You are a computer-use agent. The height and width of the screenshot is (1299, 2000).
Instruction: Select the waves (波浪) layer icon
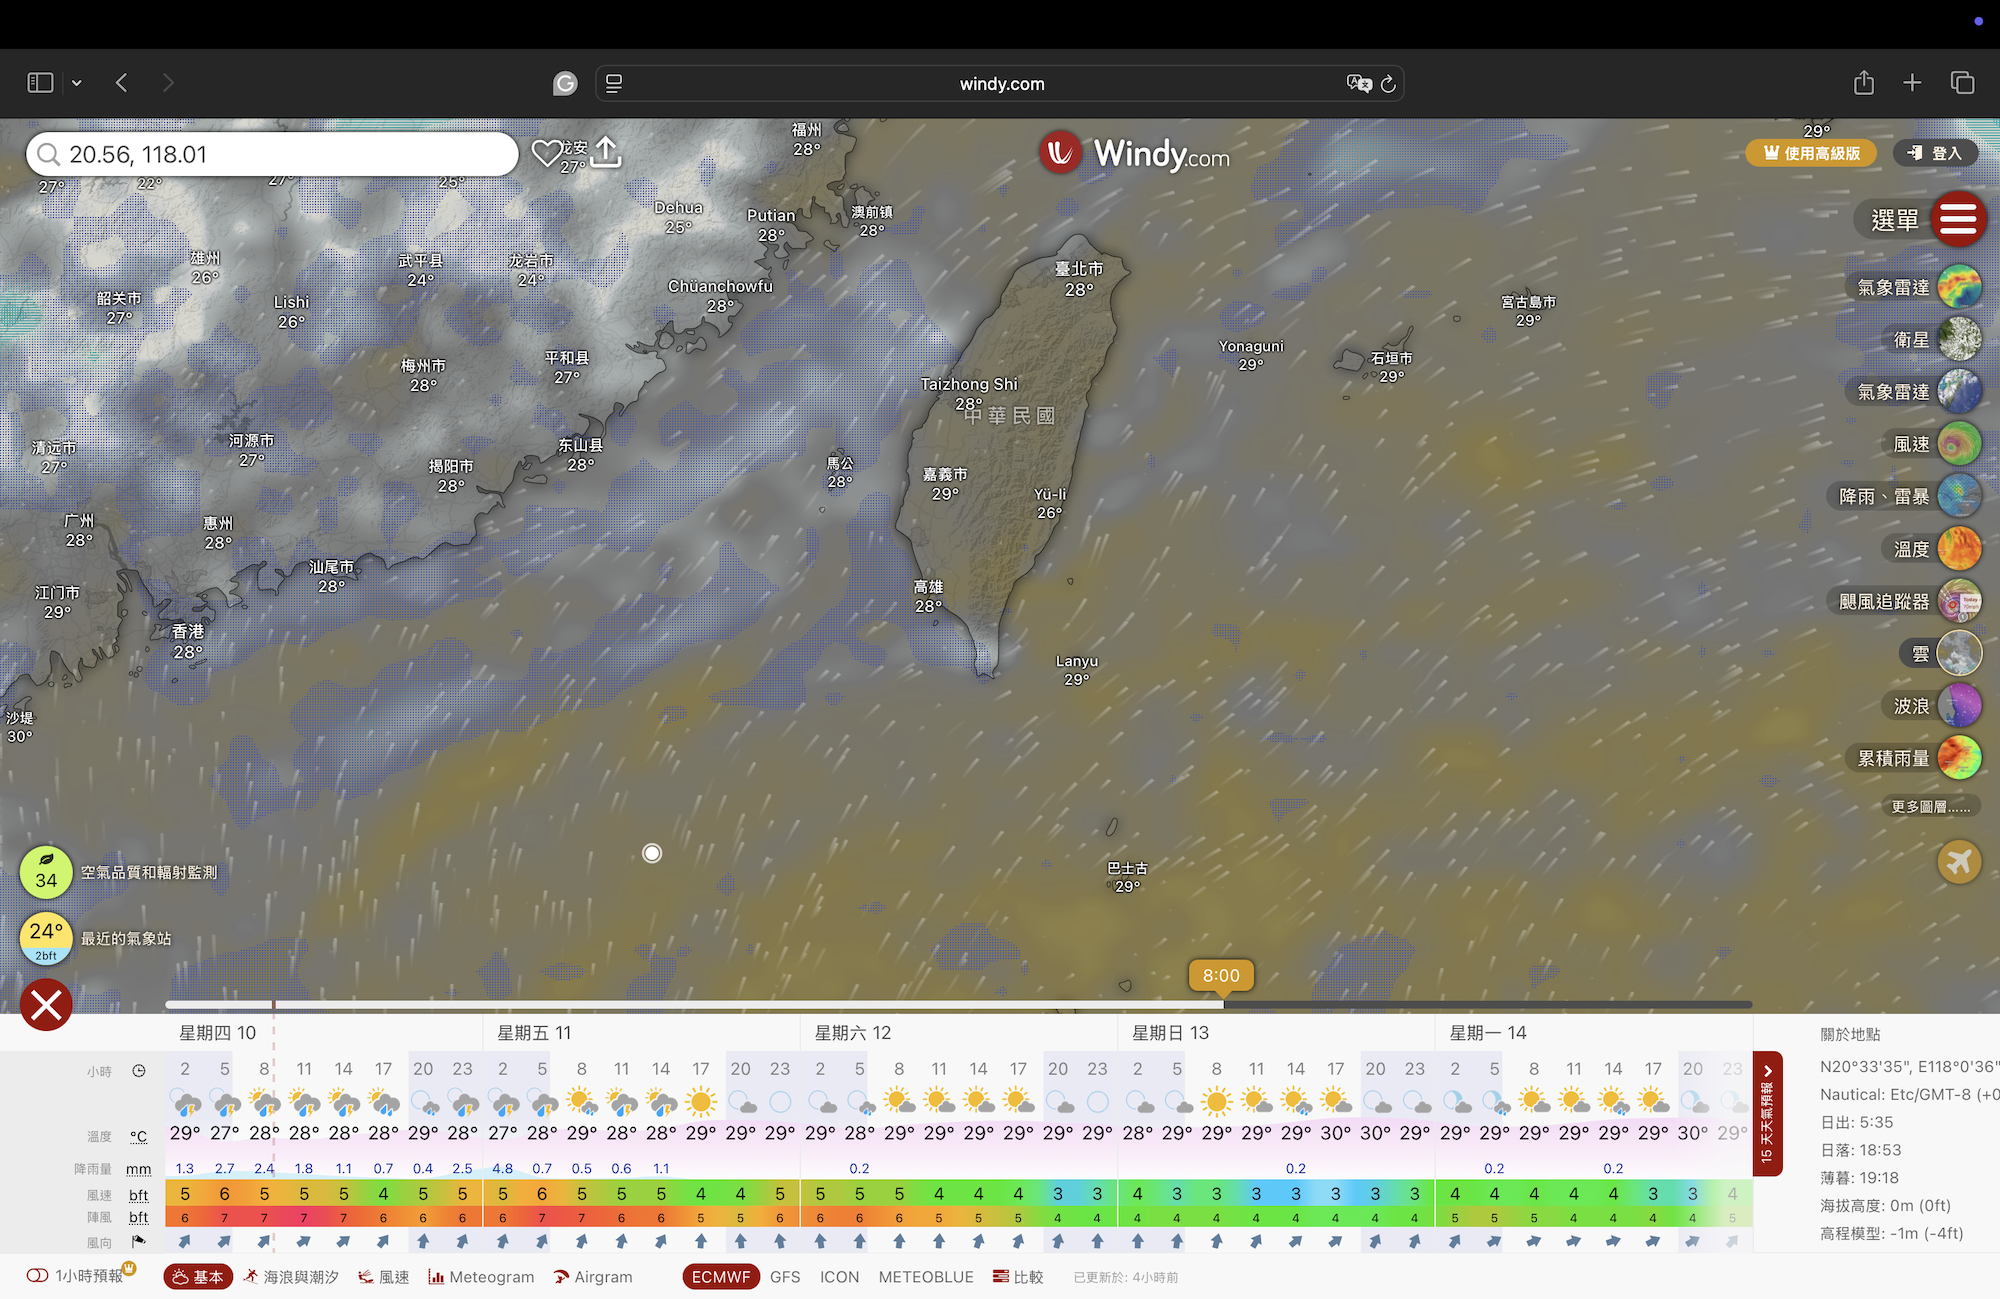coord(1959,706)
